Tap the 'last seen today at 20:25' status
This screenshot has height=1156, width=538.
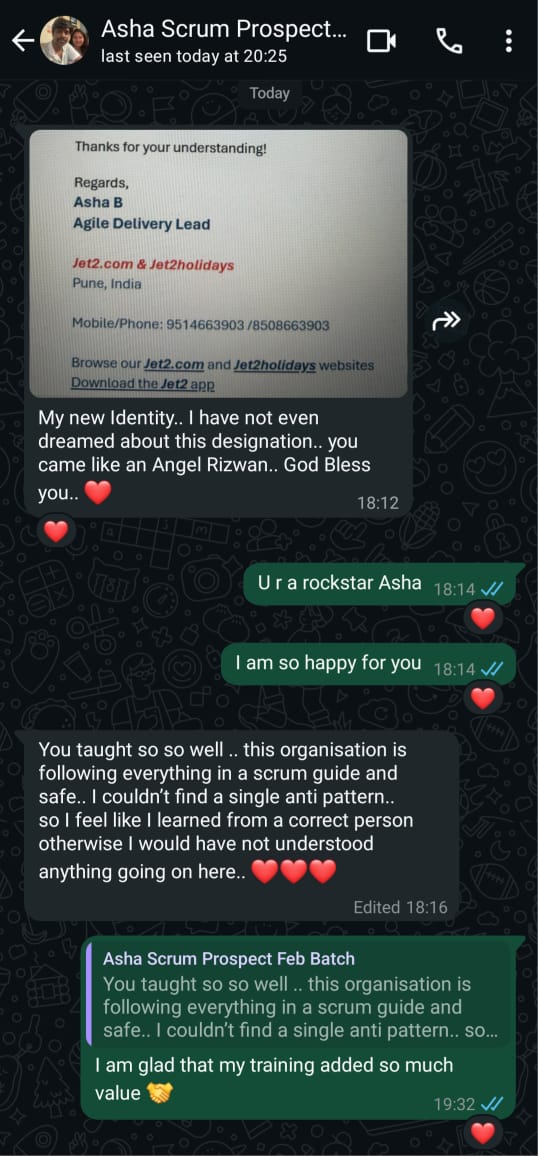pyautogui.click(x=194, y=56)
